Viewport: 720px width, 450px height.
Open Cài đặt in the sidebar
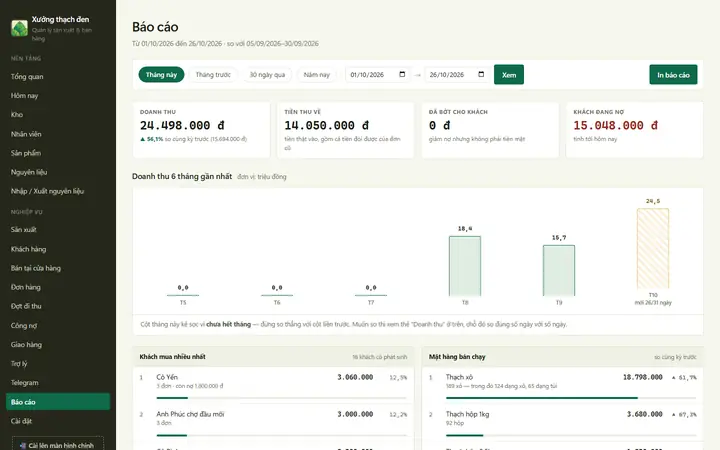click(x=57, y=421)
